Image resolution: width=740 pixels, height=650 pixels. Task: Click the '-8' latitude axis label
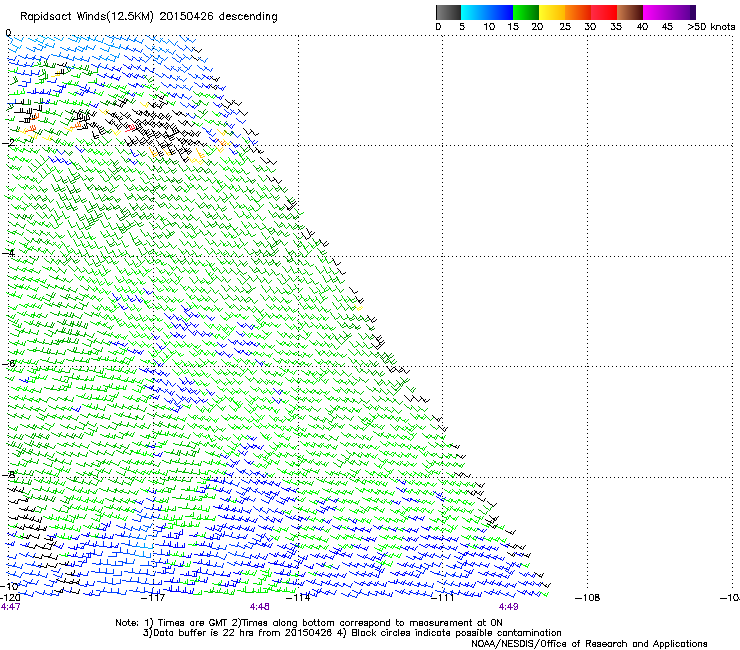tap(8, 474)
